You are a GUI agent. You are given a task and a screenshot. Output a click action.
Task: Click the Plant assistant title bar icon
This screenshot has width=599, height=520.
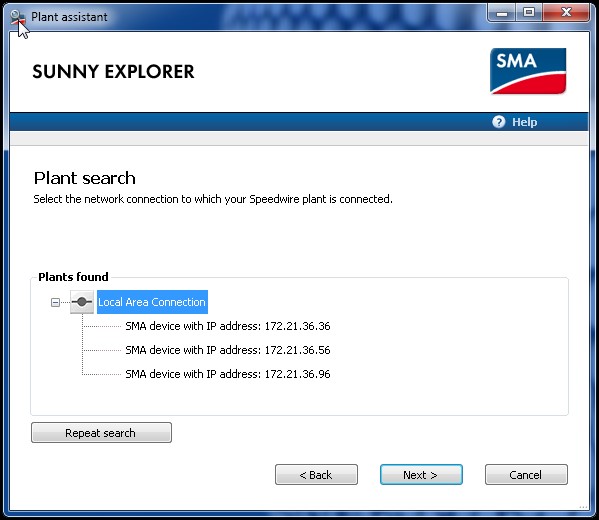pos(18,18)
